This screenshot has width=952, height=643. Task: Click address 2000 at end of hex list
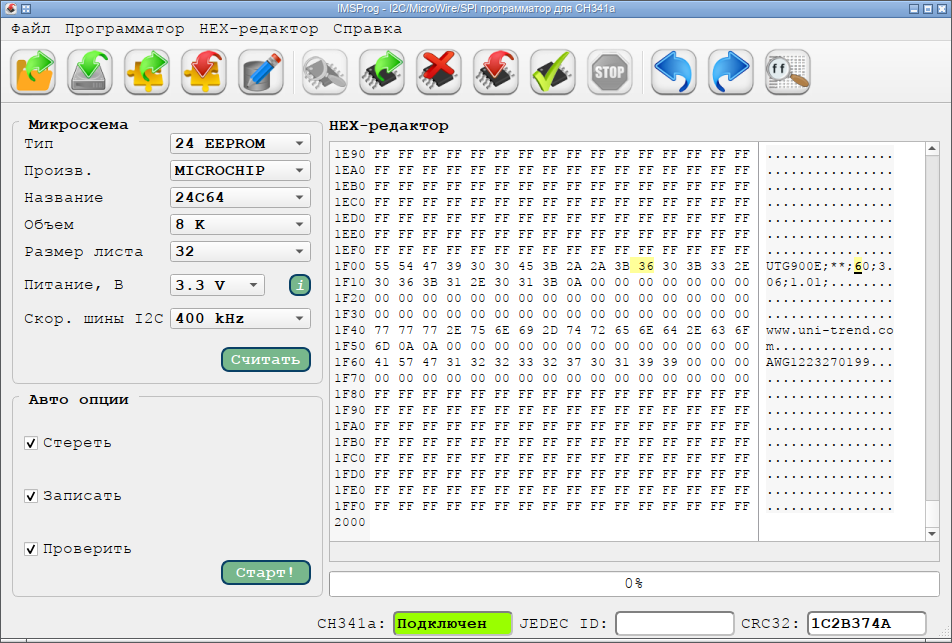[x=350, y=522]
